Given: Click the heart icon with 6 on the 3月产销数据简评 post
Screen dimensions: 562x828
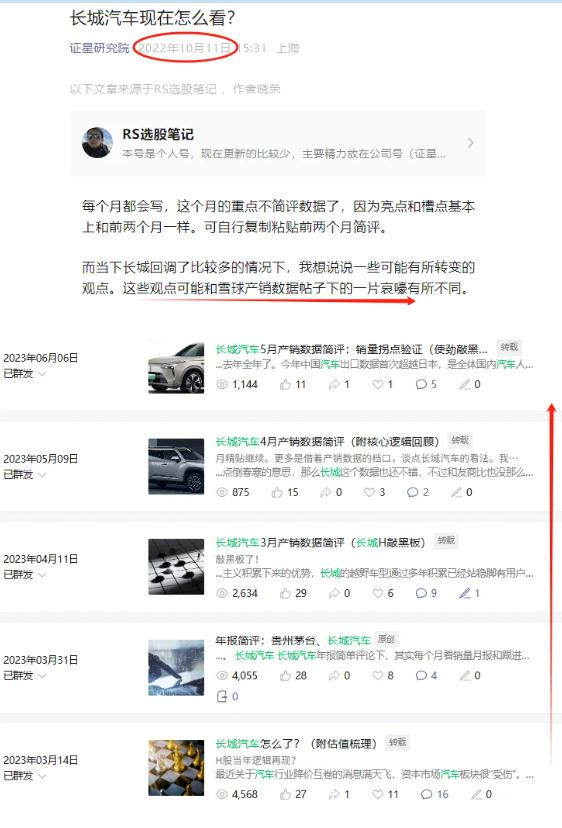Looking at the screenshot, I should coord(378,593).
